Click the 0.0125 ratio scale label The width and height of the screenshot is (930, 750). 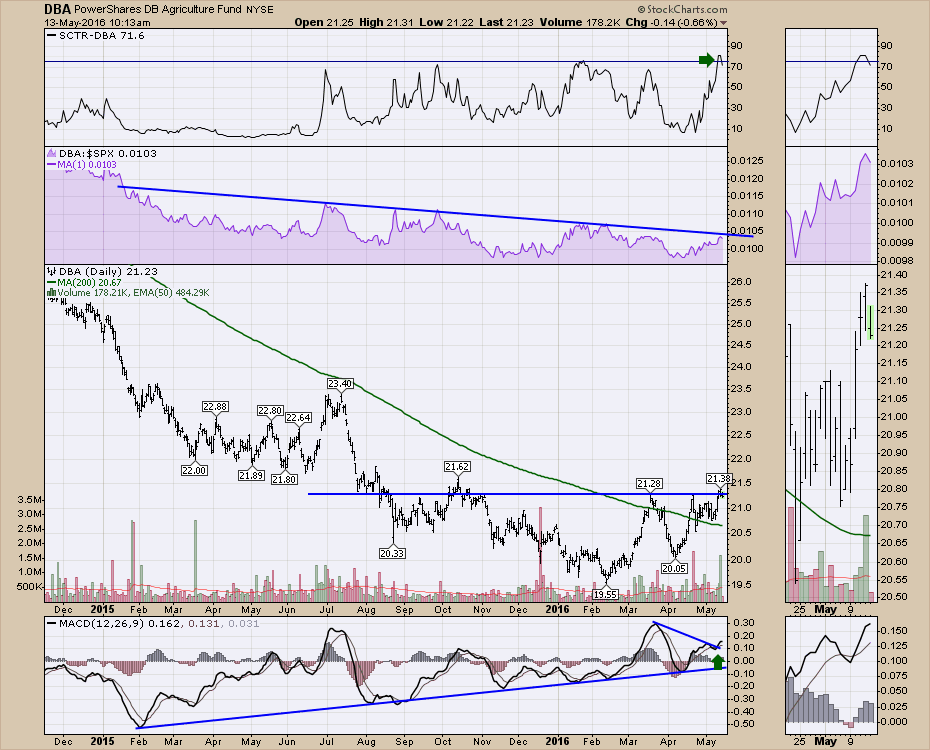747,161
